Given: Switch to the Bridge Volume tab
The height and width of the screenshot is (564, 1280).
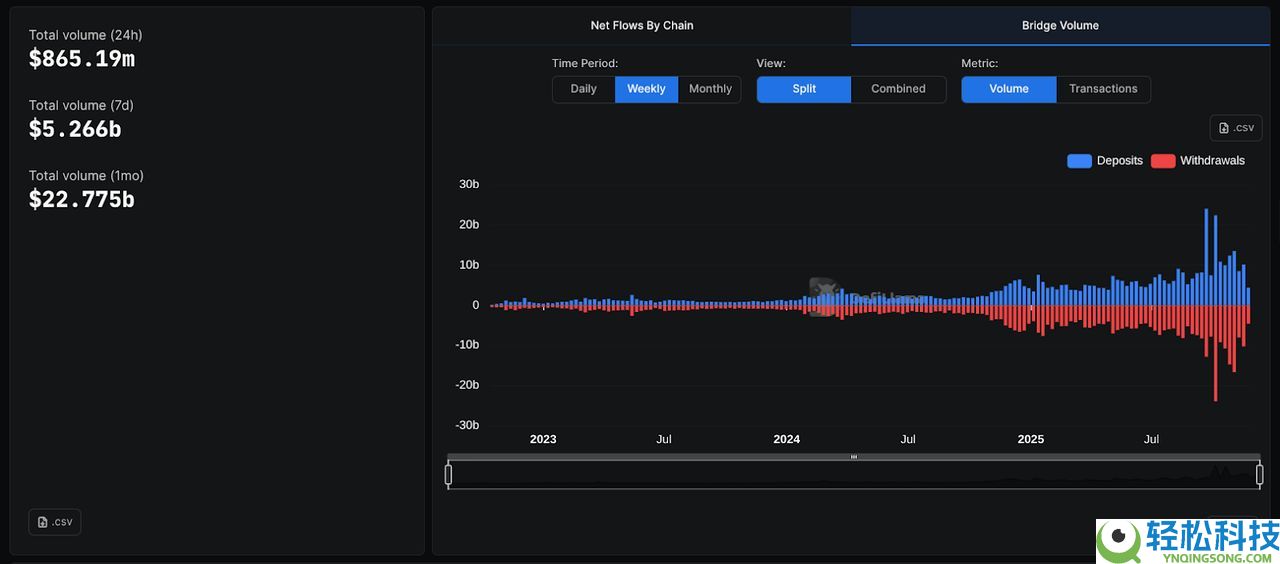Looking at the screenshot, I should click(x=1060, y=26).
